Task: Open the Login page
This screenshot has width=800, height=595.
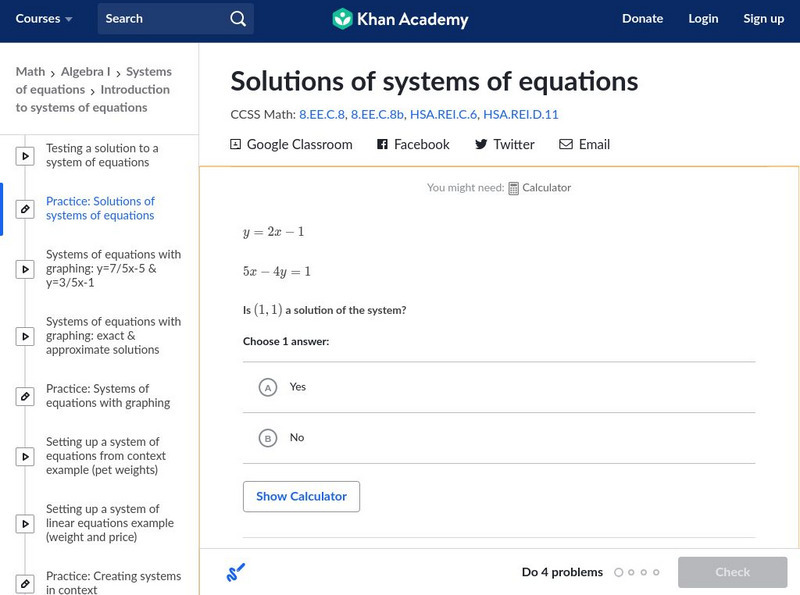Action: pos(703,19)
